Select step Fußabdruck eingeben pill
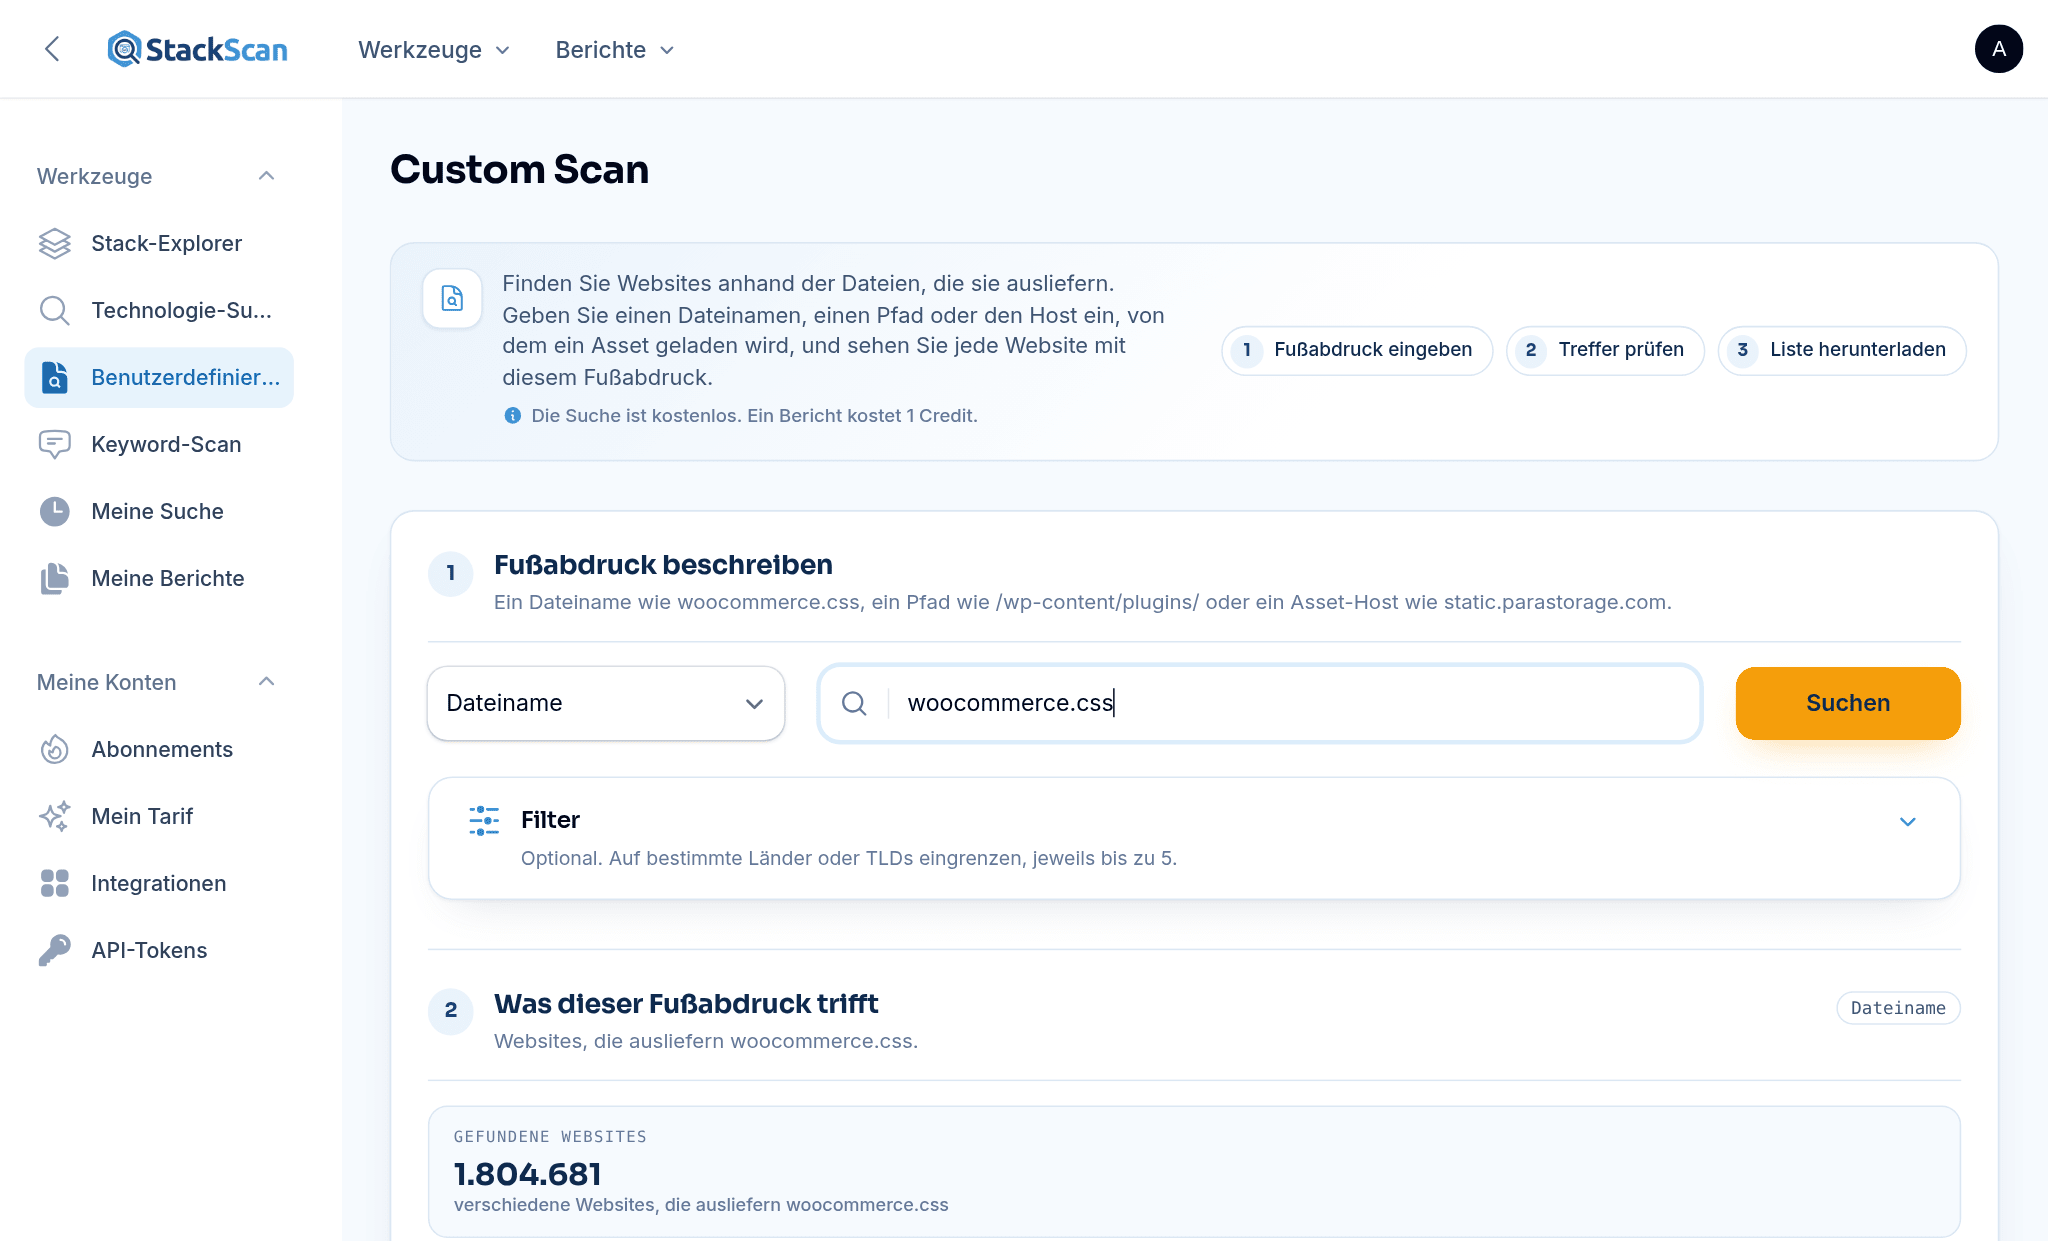Viewport: 2048px width, 1241px height. [x=1357, y=350]
